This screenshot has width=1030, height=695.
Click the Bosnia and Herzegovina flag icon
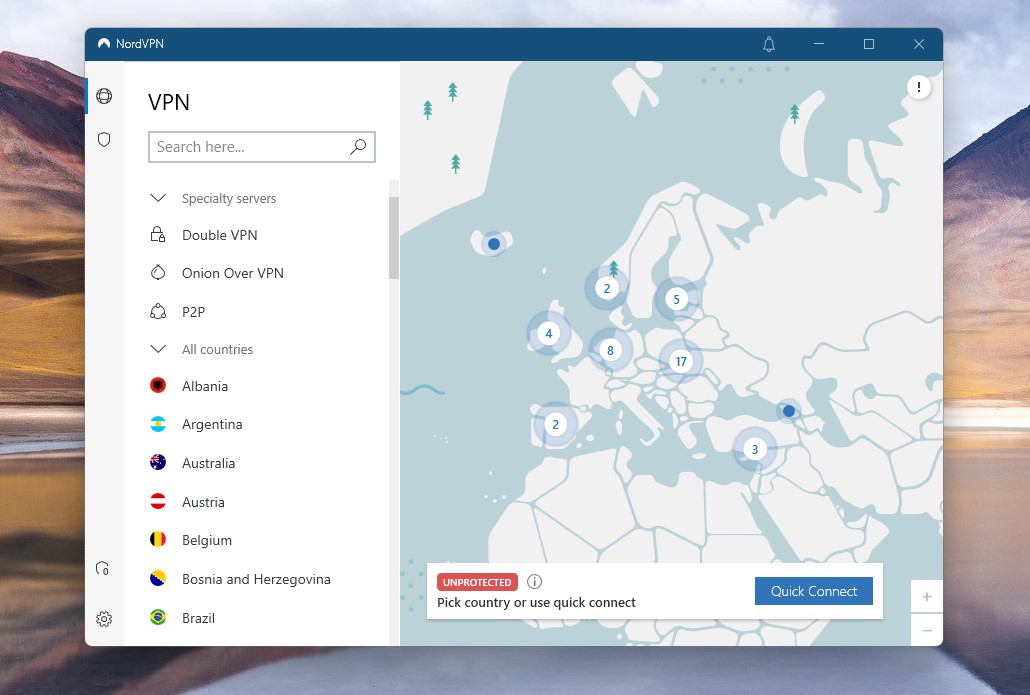tap(158, 579)
